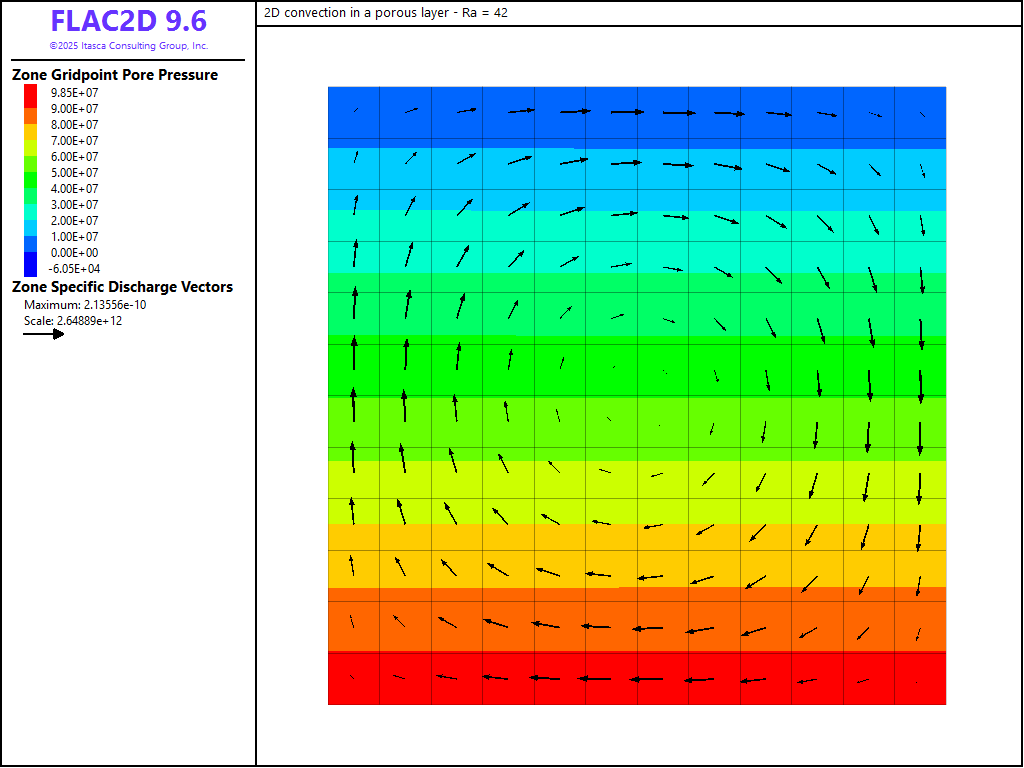Click the -6.05E+04 legend value
1024x768 pixels.
tap(75, 269)
